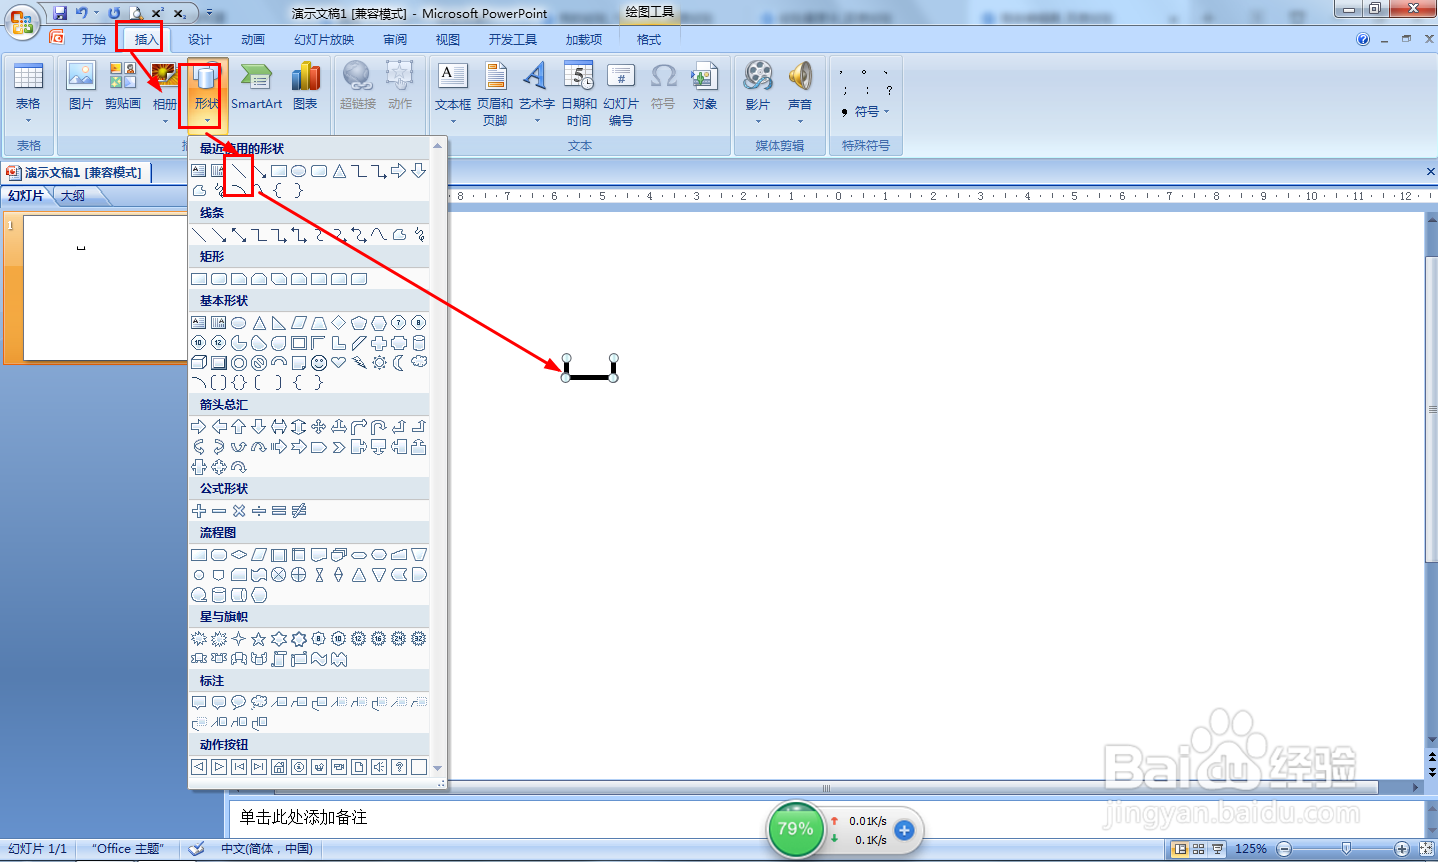
Task: Select the Movie action button shape
Action: click(x=339, y=767)
